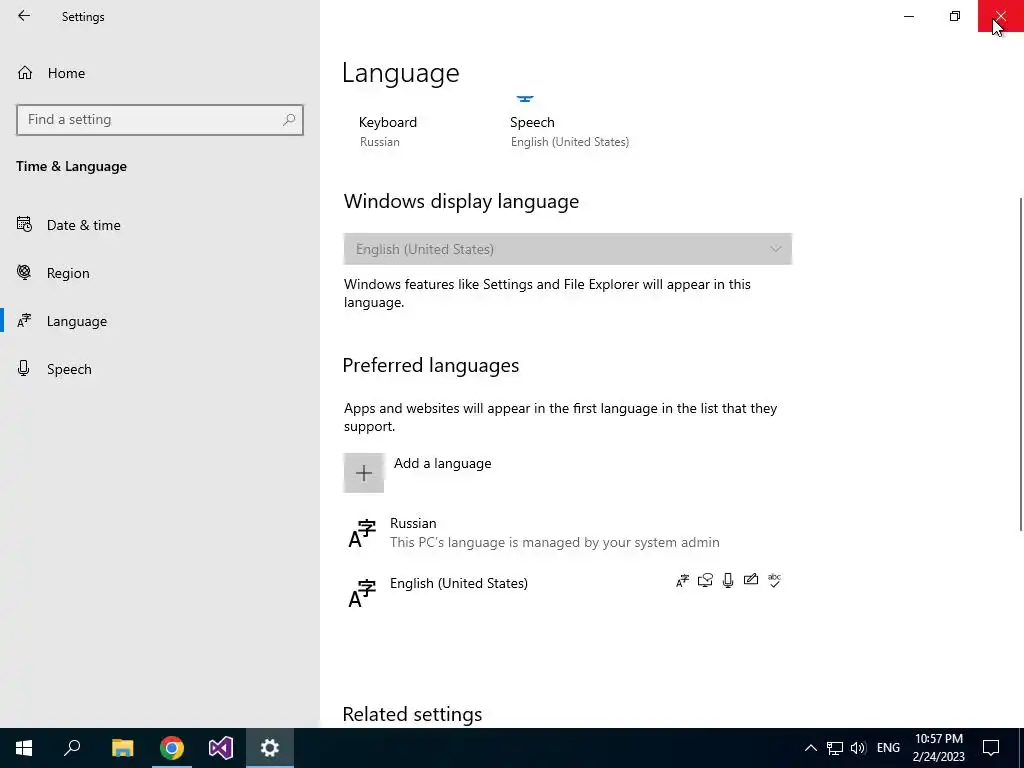The image size is (1024, 768).
Task: Restore down the Settings window
Action: (x=955, y=16)
